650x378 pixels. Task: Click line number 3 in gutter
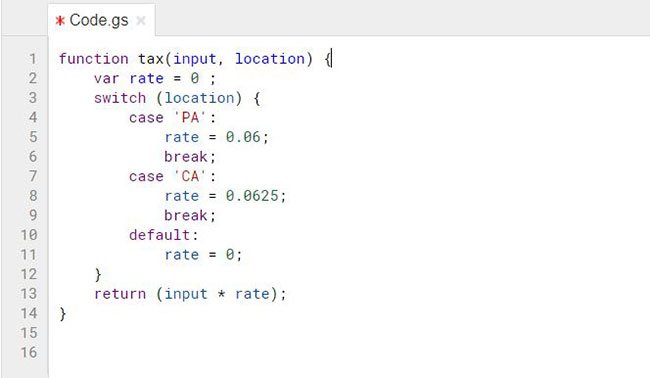click(x=33, y=98)
